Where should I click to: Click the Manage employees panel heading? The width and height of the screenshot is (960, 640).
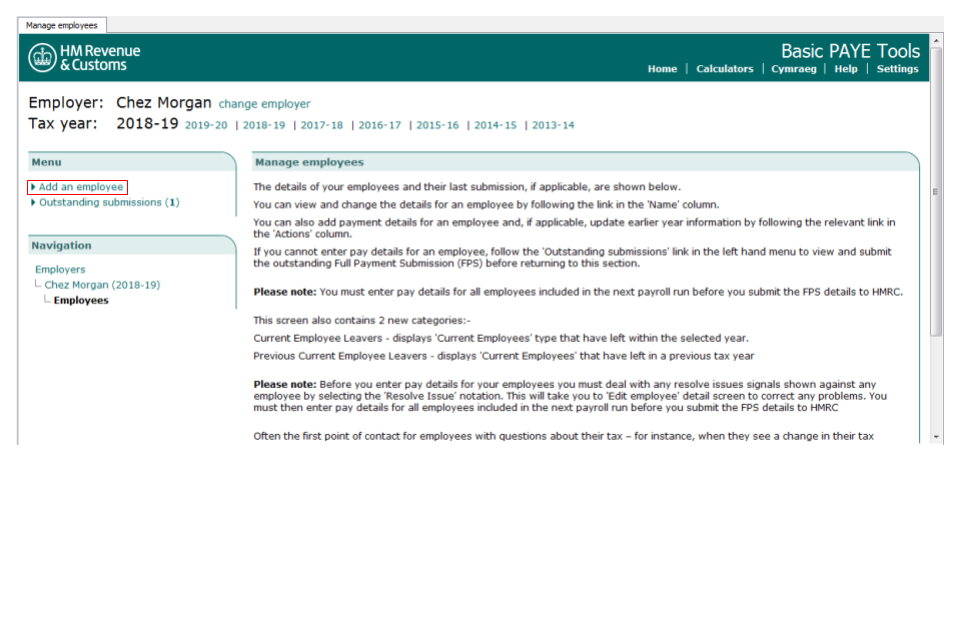point(309,162)
